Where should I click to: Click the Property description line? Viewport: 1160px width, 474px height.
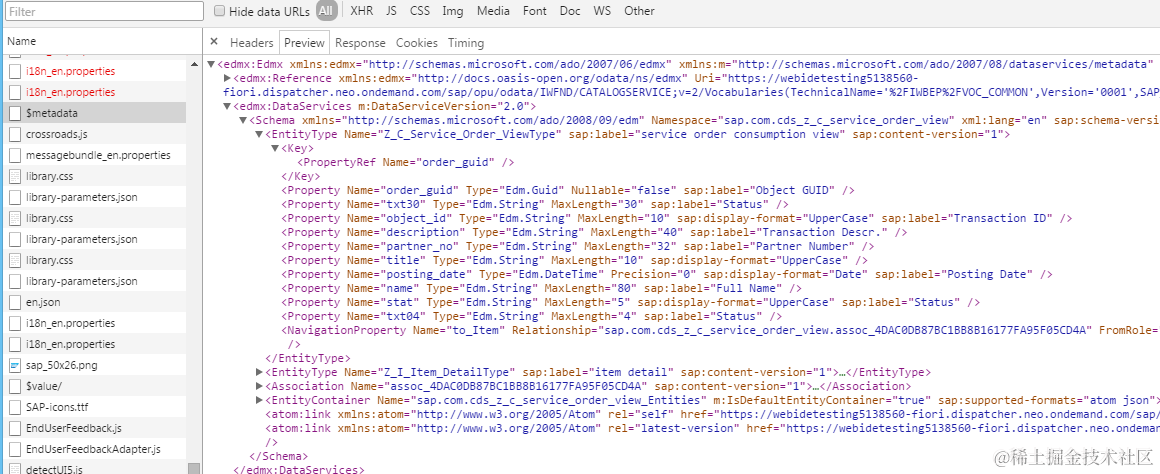point(594,232)
